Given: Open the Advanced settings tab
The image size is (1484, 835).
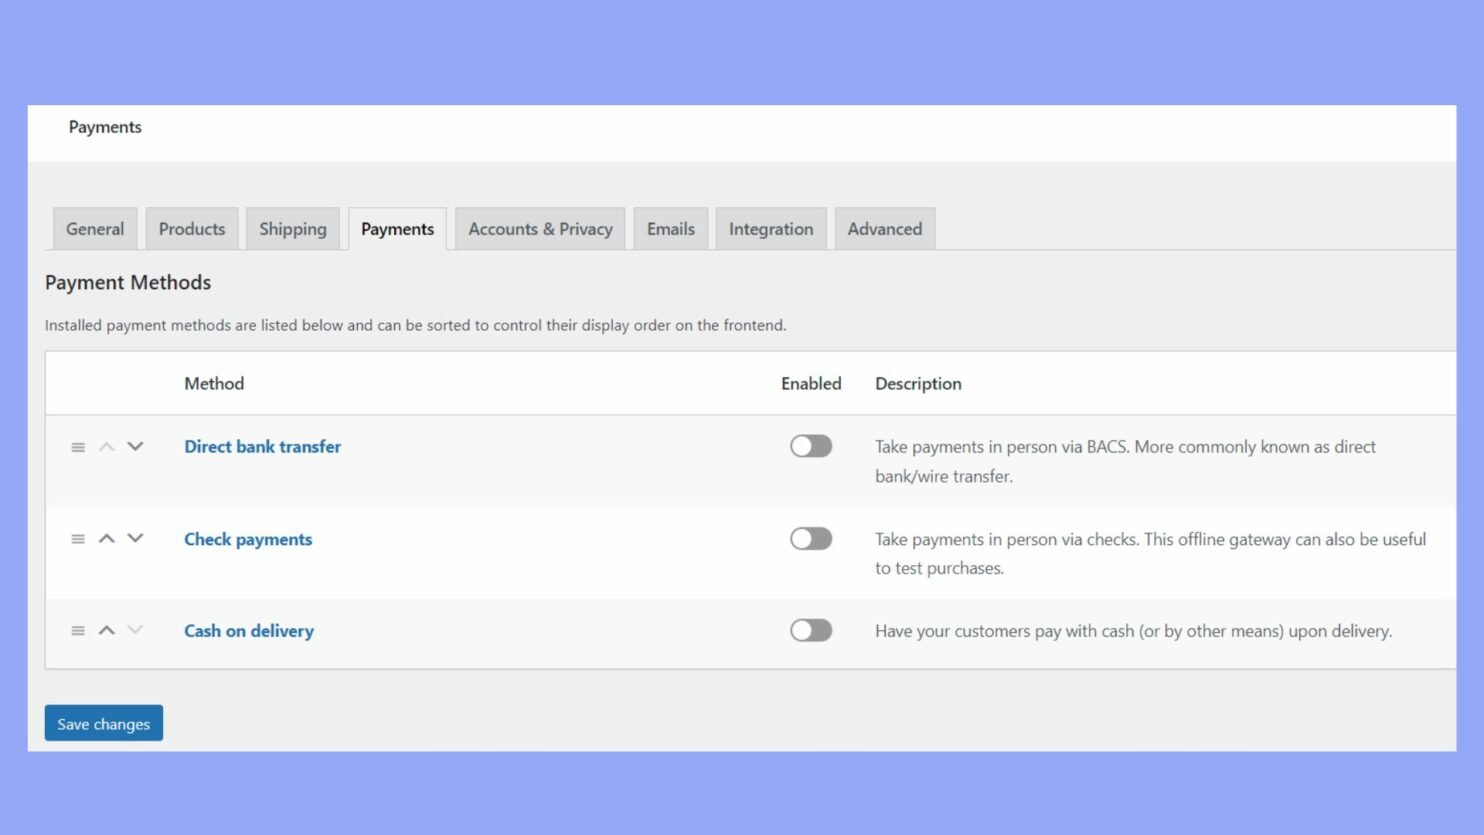Looking at the screenshot, I should tap(884, 228).
